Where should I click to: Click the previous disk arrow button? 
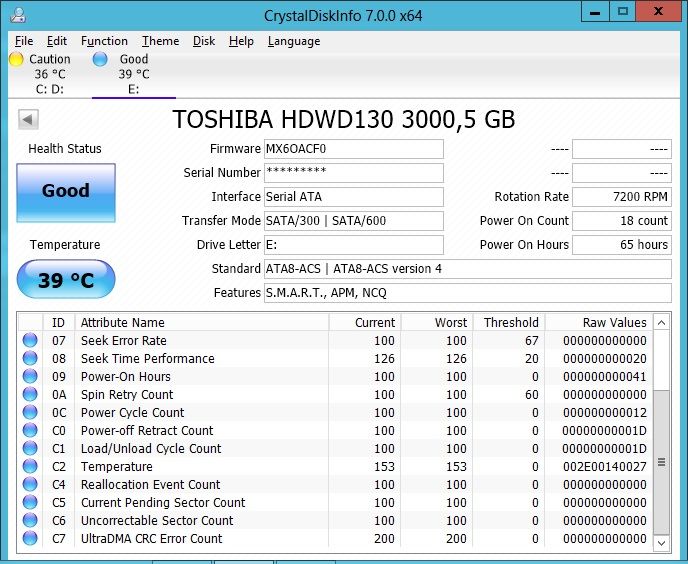point(28,120)
